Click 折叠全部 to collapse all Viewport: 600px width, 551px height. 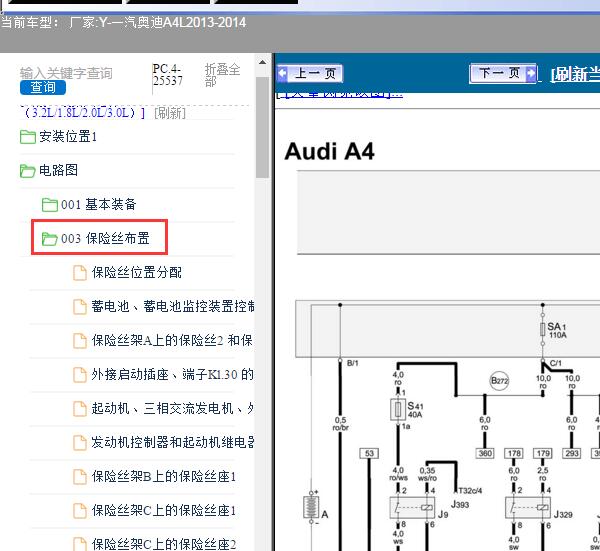point(222,75)
